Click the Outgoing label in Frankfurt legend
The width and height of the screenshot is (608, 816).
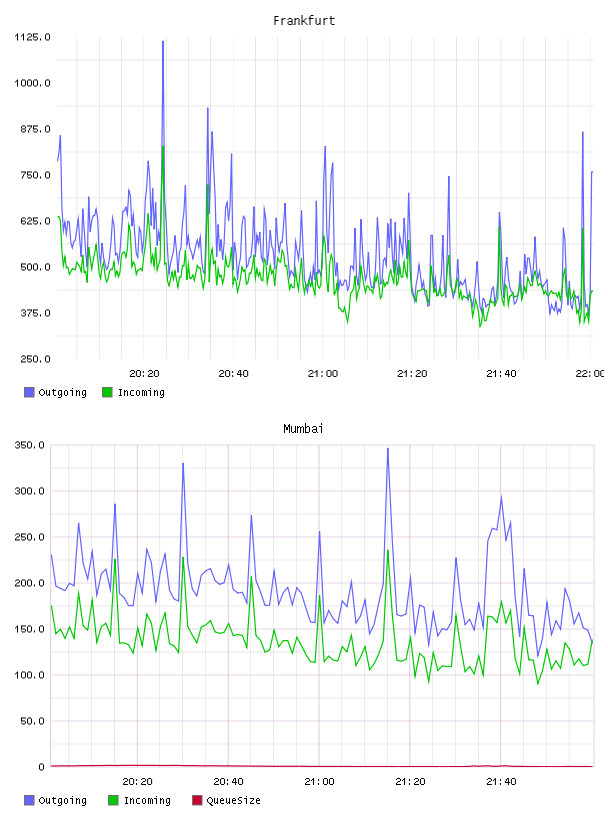click(62, 392)
